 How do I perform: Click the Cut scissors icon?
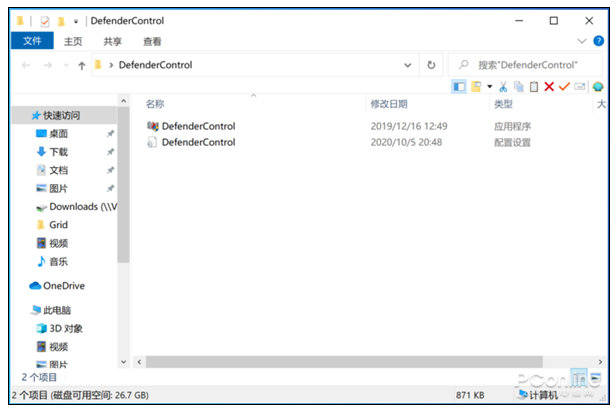(x=503, y=86)
